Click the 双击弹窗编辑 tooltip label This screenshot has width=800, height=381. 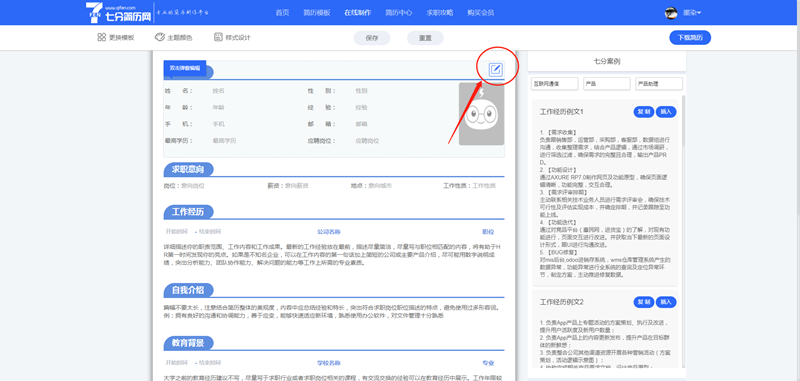[x=185, y=68]
